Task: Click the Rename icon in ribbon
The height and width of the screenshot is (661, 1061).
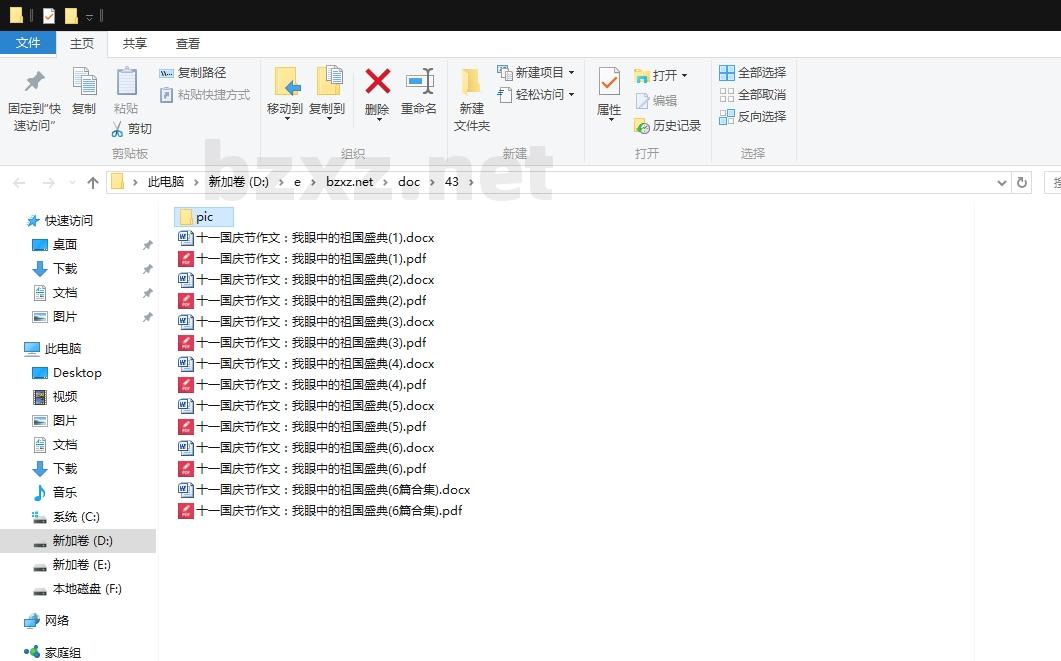Action: coord(419,82)
